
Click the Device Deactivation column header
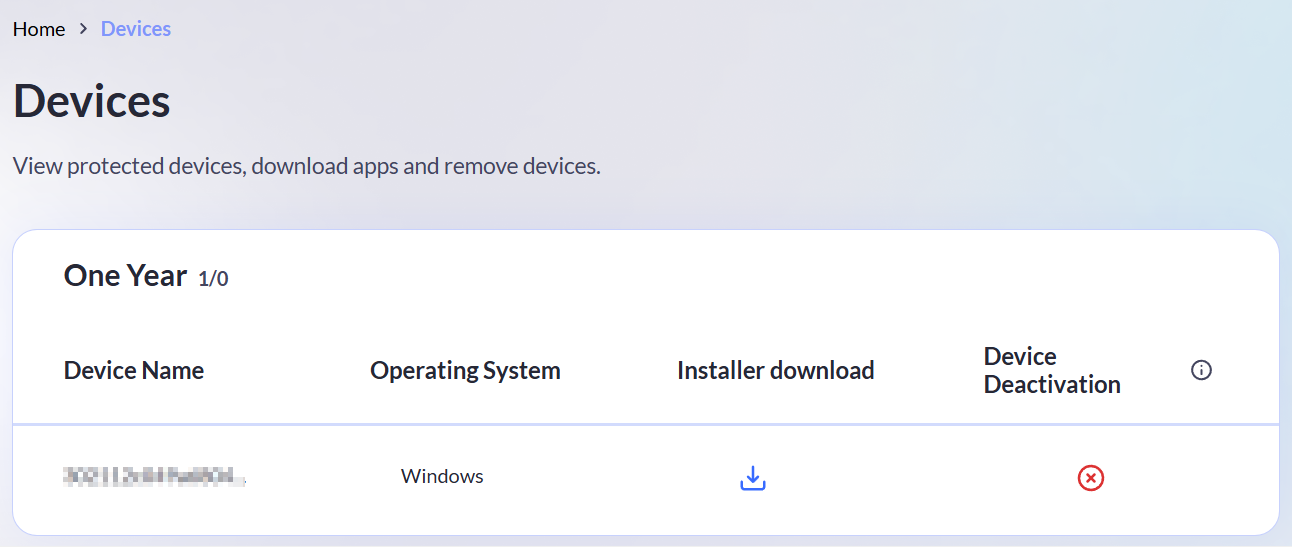1052,371
